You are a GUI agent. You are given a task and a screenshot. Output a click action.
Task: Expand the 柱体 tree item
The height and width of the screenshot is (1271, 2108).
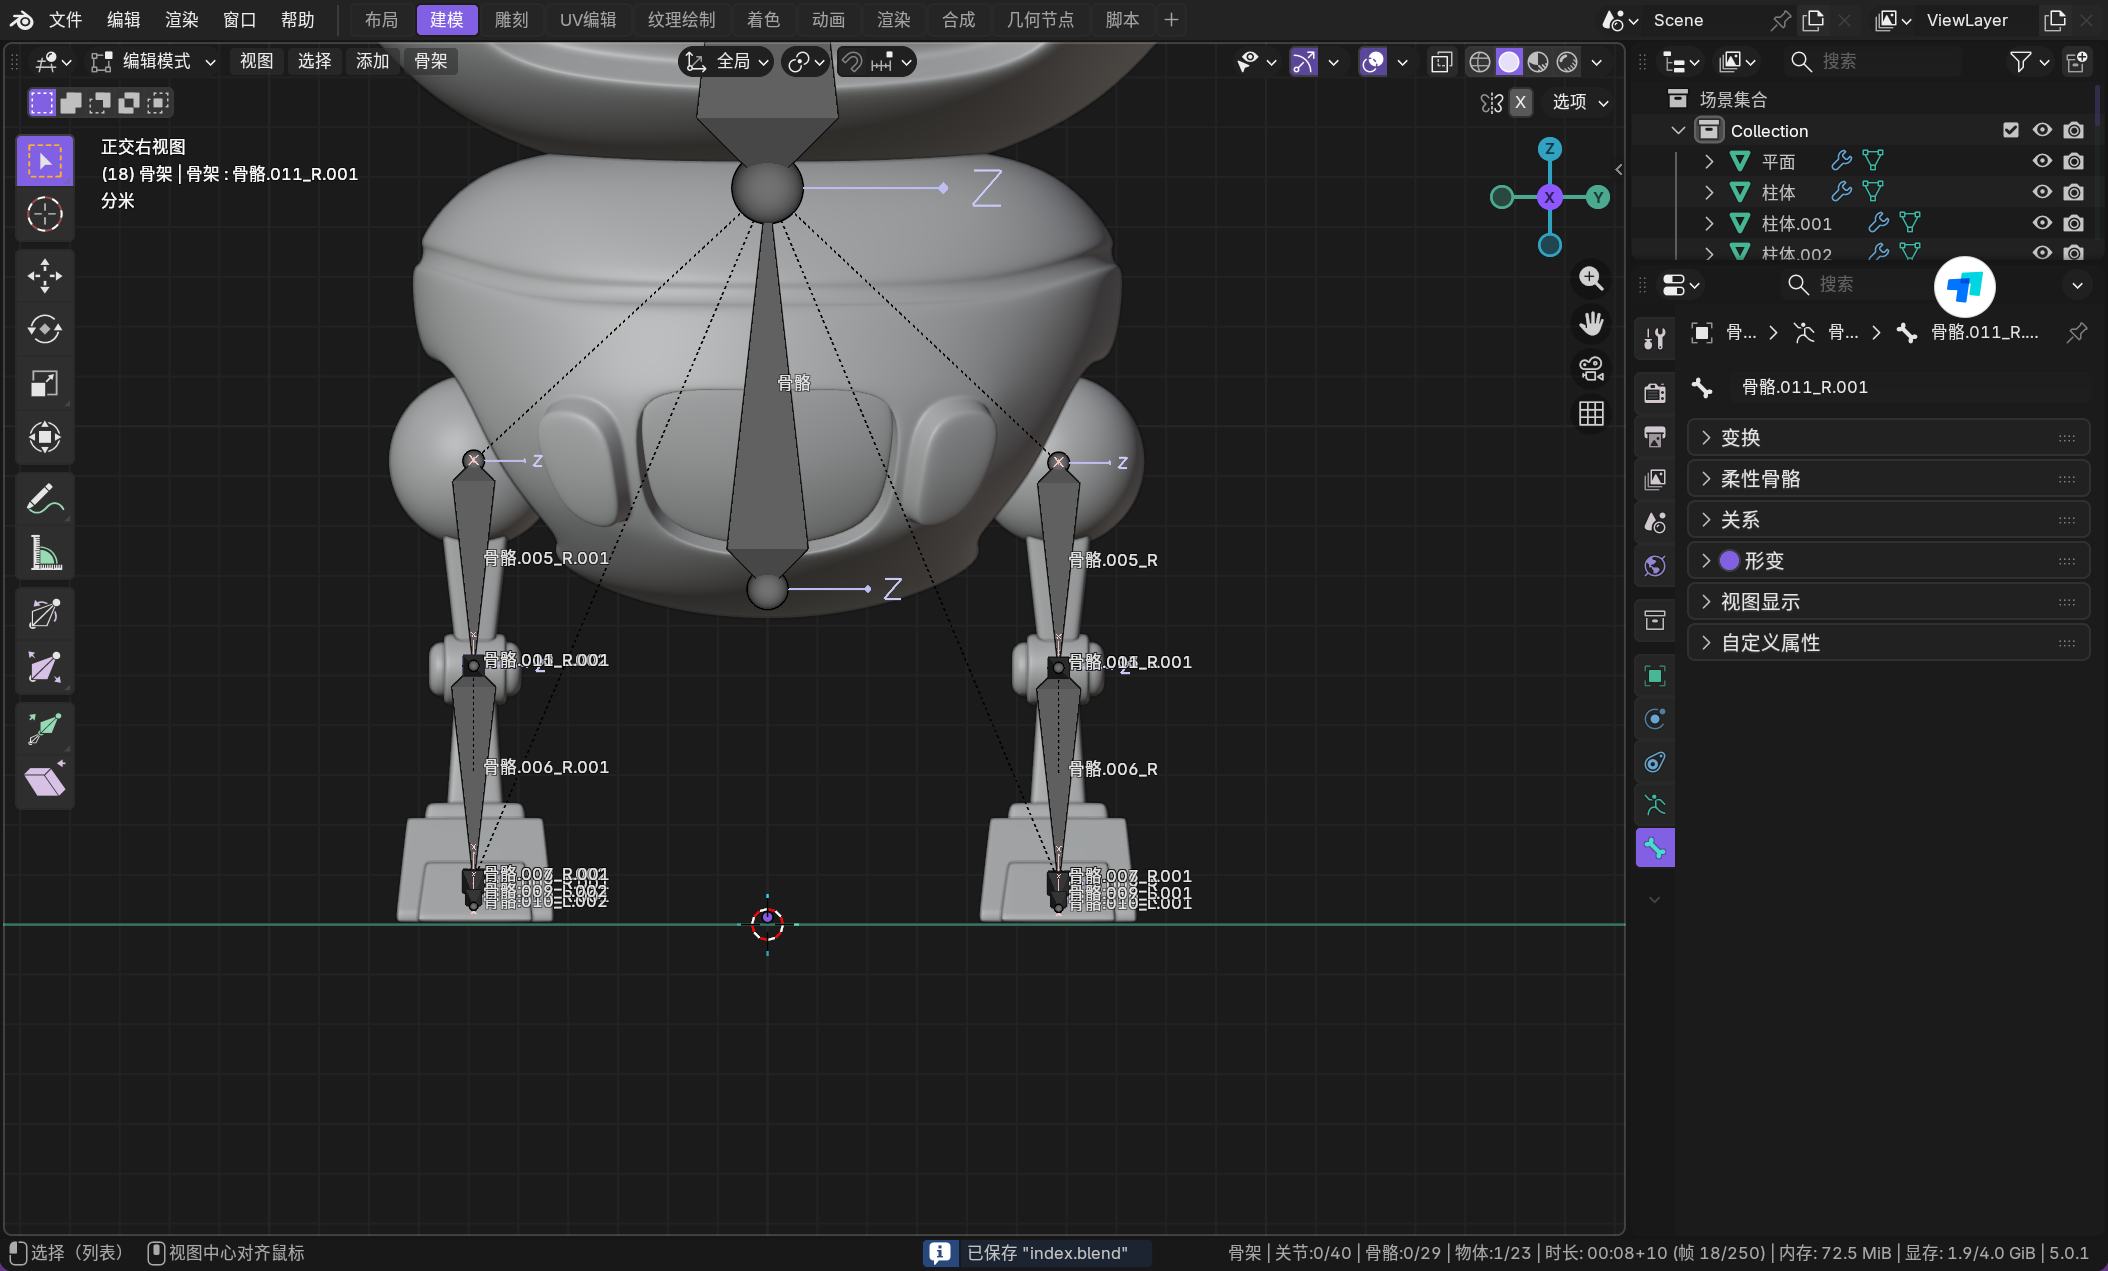tap(1709, 192)
